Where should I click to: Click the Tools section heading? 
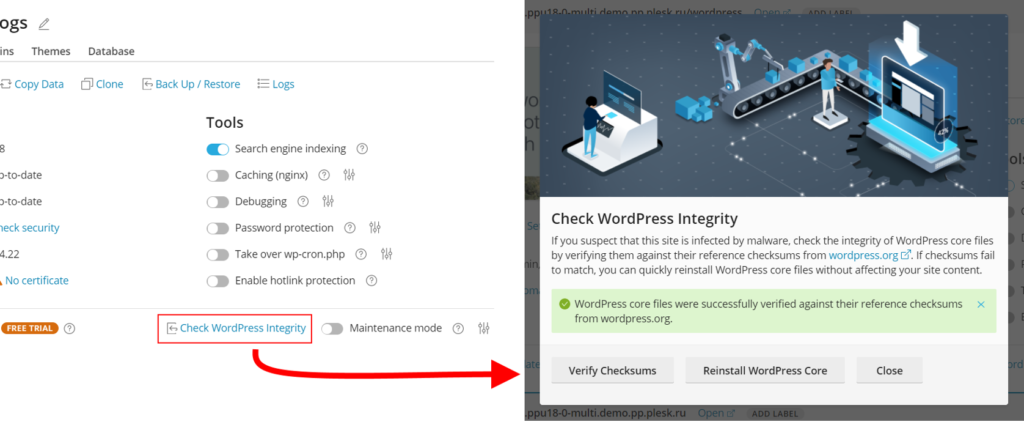(x=225, y=122)
